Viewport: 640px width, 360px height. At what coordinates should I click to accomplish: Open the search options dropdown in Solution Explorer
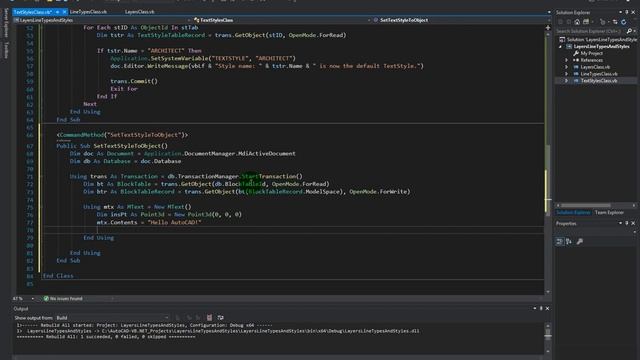click(634, 31)
